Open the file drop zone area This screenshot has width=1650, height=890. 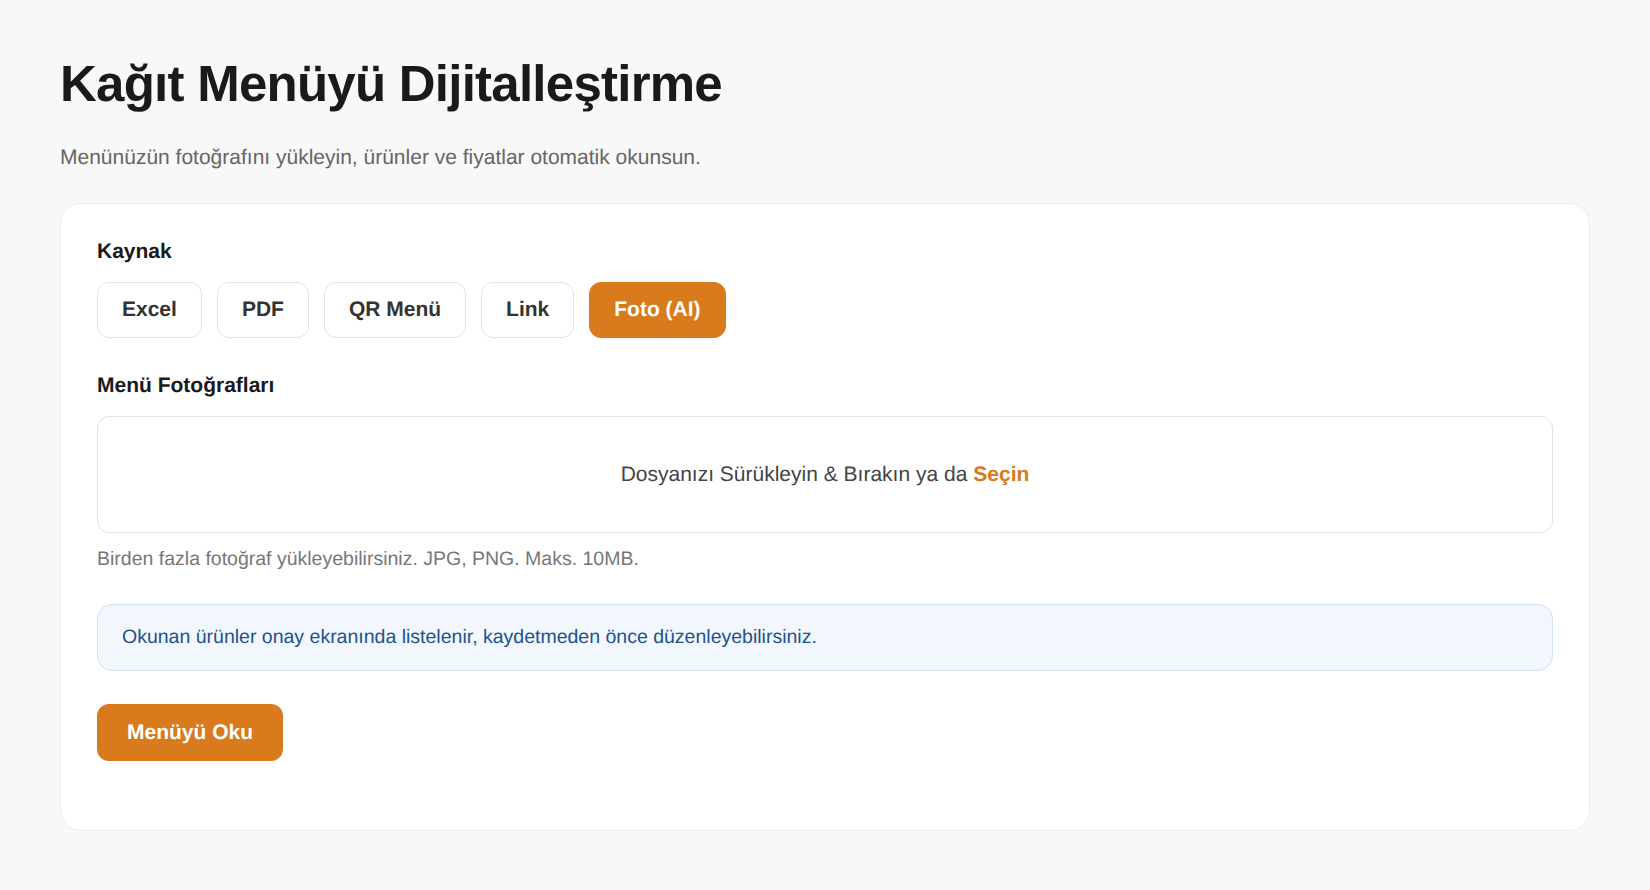(x=825, y=474)
